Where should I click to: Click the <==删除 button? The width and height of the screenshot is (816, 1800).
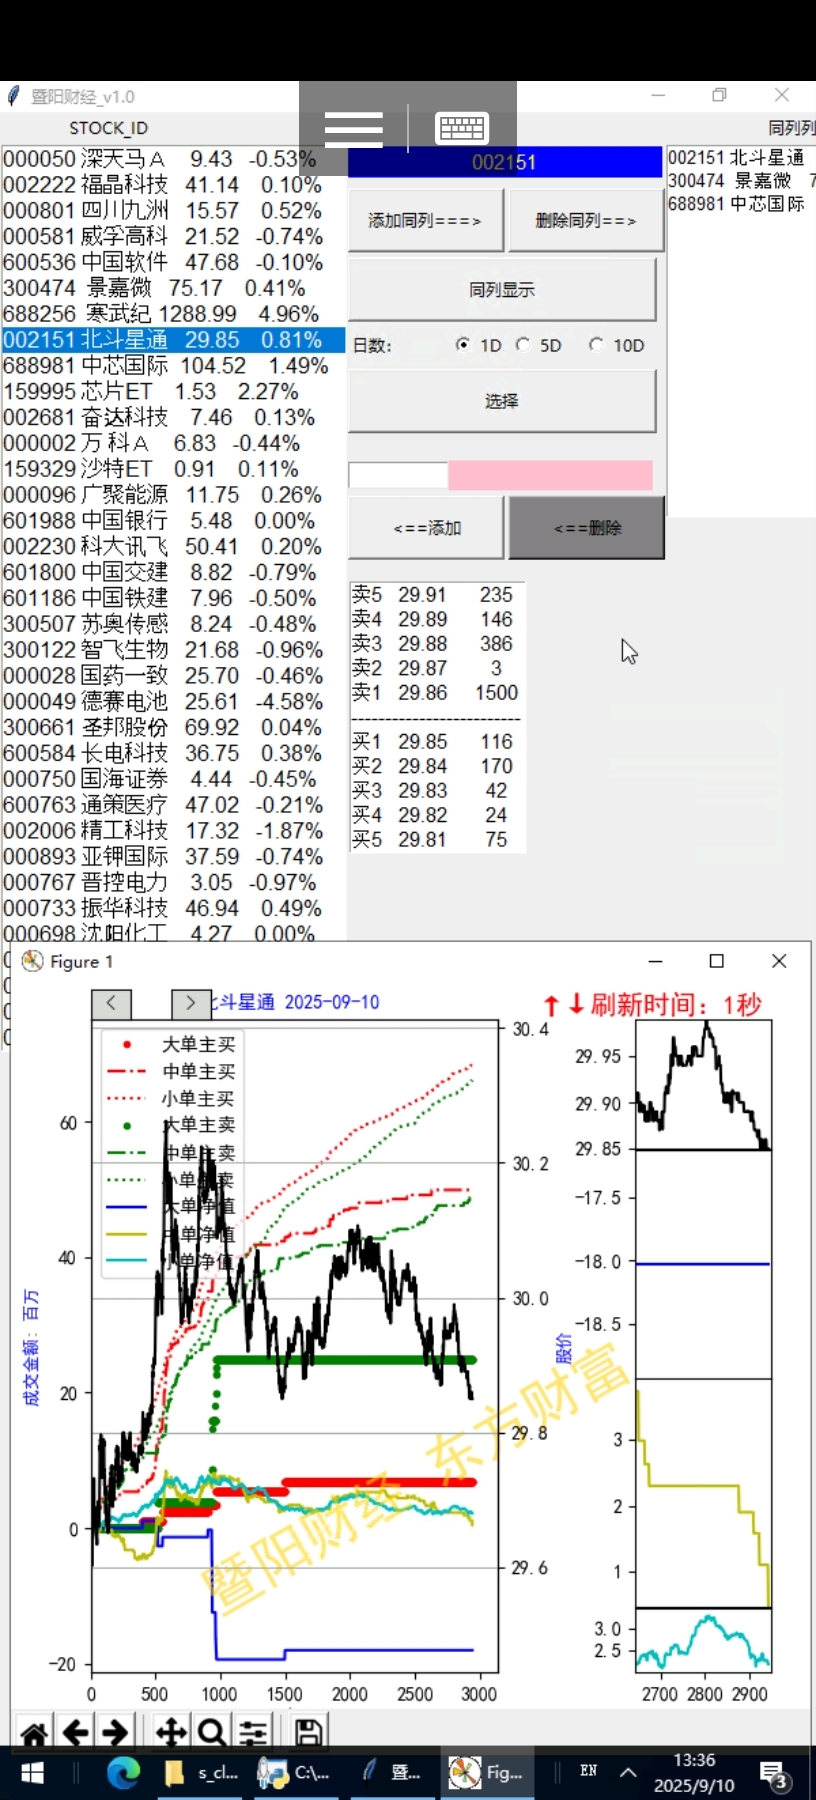(x=587, y=528)
